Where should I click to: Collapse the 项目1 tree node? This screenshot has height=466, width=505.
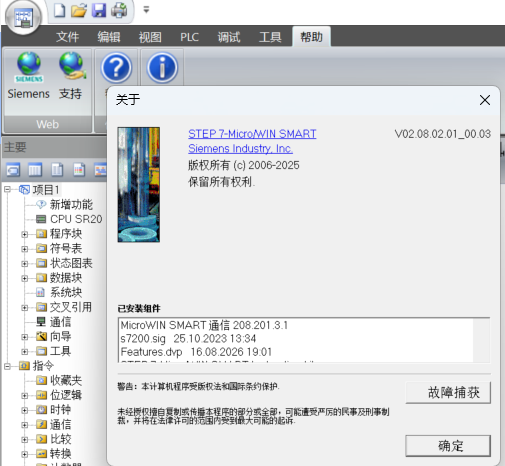click(7, 190)
